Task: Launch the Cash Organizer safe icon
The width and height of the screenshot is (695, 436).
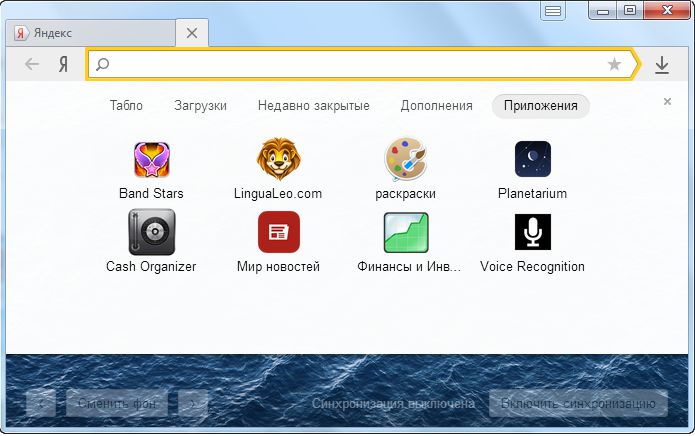Action: pyautogui.click(x=152, y=232)
